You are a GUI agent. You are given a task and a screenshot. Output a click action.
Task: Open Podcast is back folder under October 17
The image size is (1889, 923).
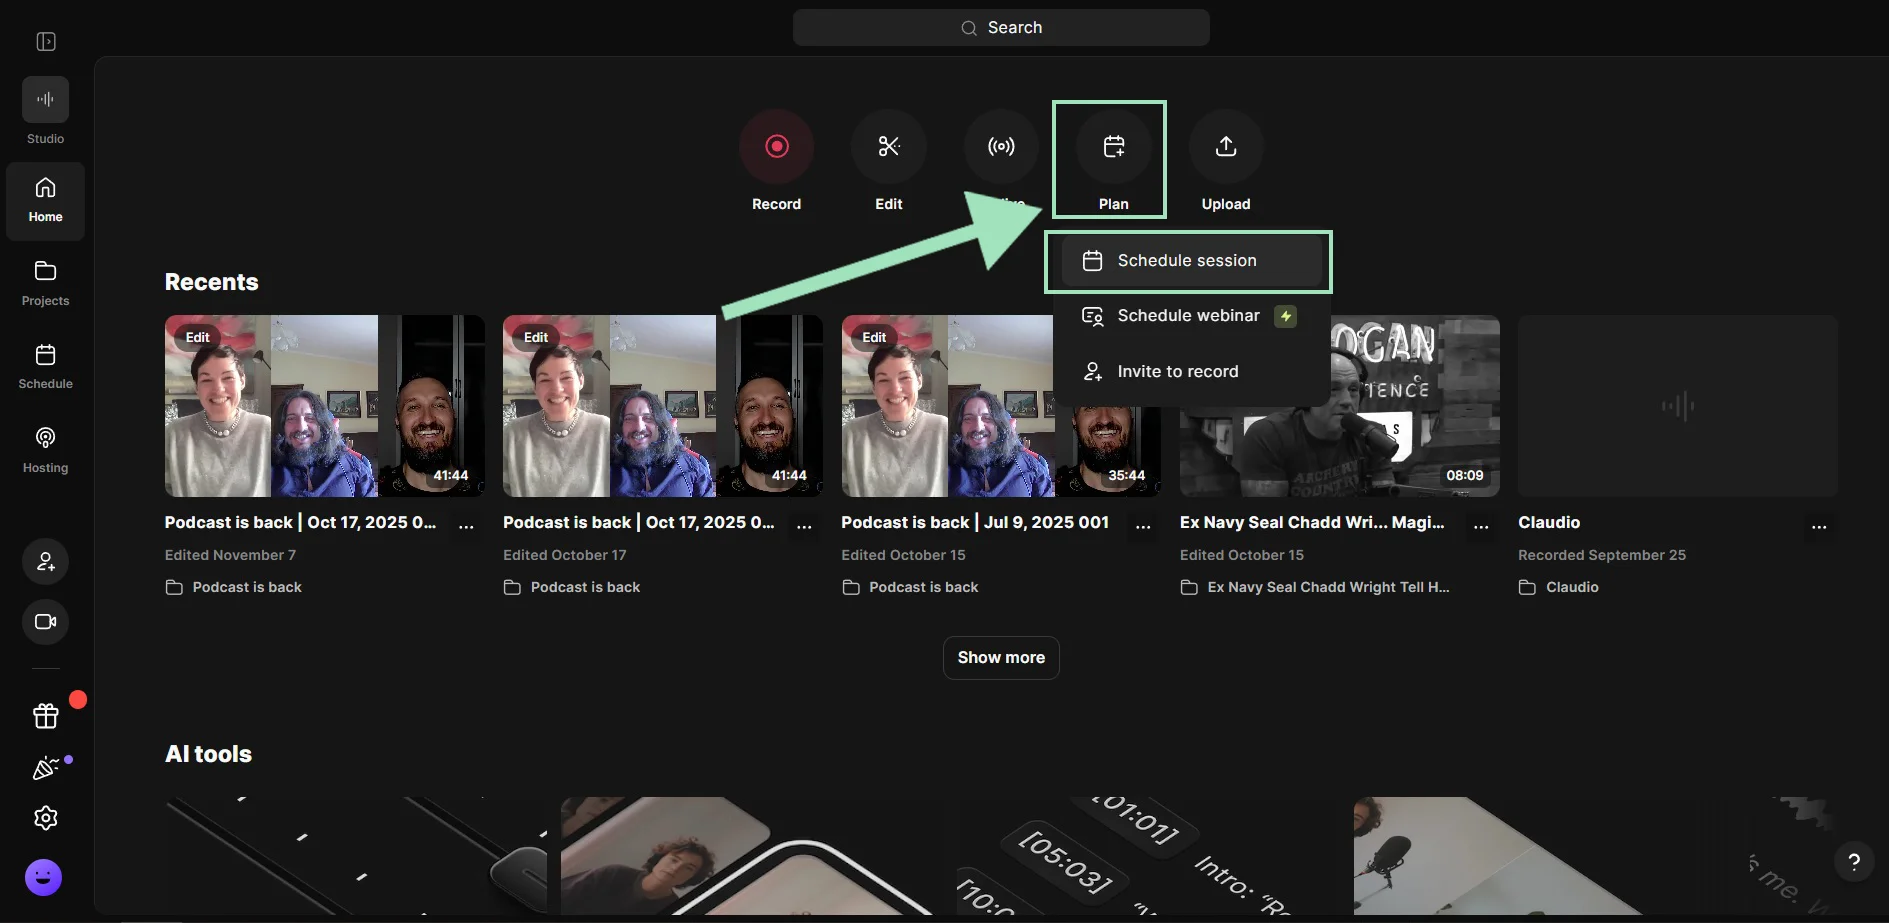[571, 587]
